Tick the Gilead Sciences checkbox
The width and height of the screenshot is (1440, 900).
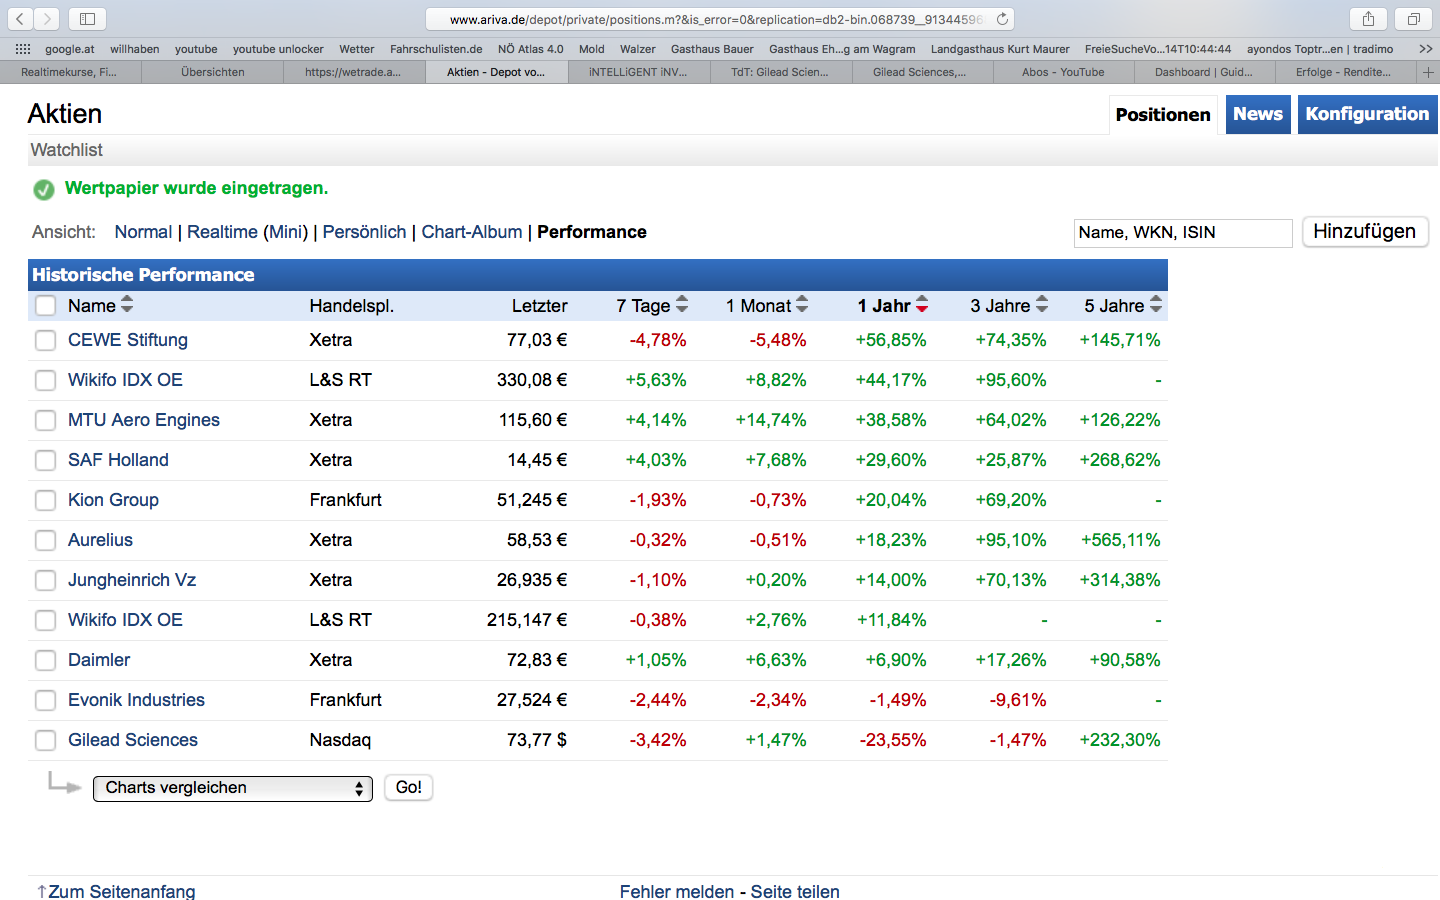45,740
